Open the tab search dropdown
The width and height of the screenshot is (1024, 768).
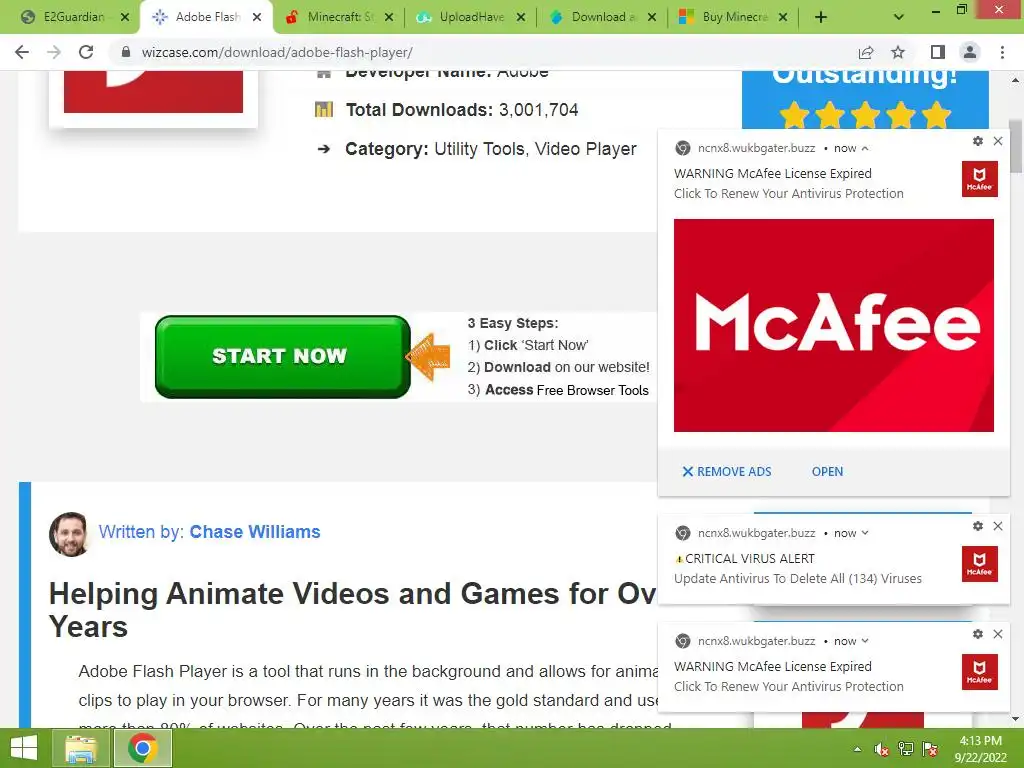click(899, 17)
